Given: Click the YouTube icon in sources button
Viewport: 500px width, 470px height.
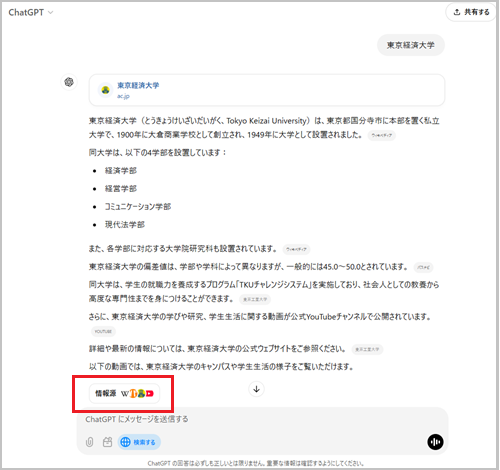Looking at the screenshot, I should click(x=150, y=394).
